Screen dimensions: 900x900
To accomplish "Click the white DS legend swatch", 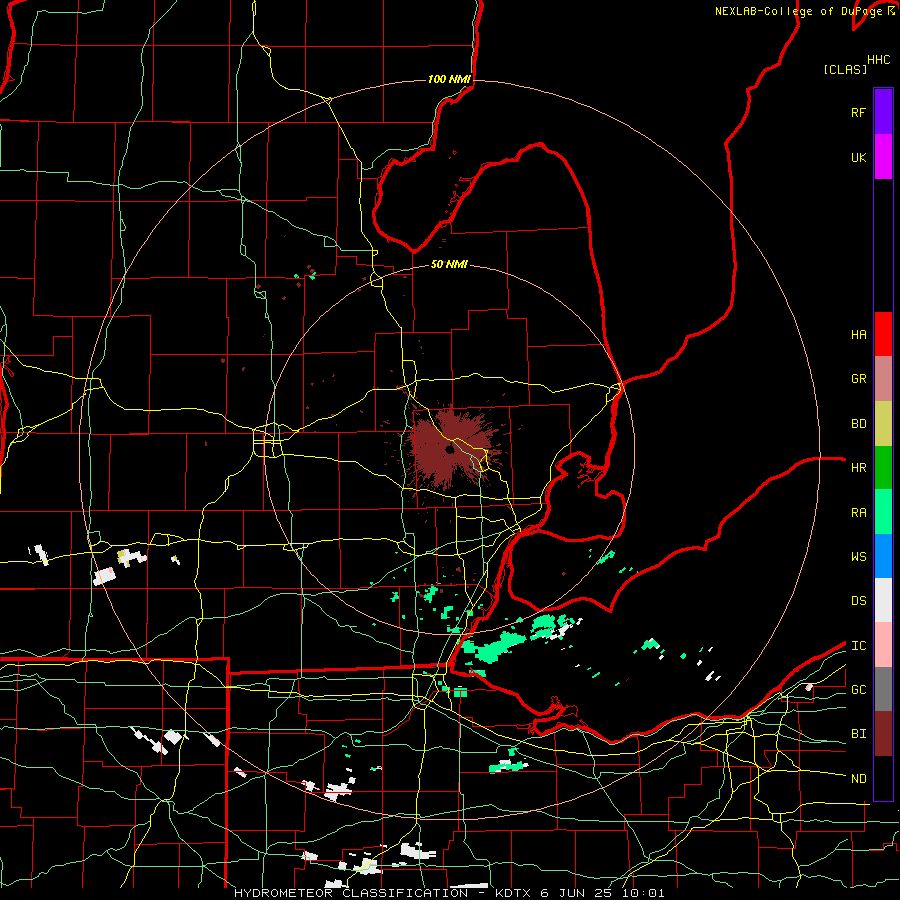I will 883,600.
